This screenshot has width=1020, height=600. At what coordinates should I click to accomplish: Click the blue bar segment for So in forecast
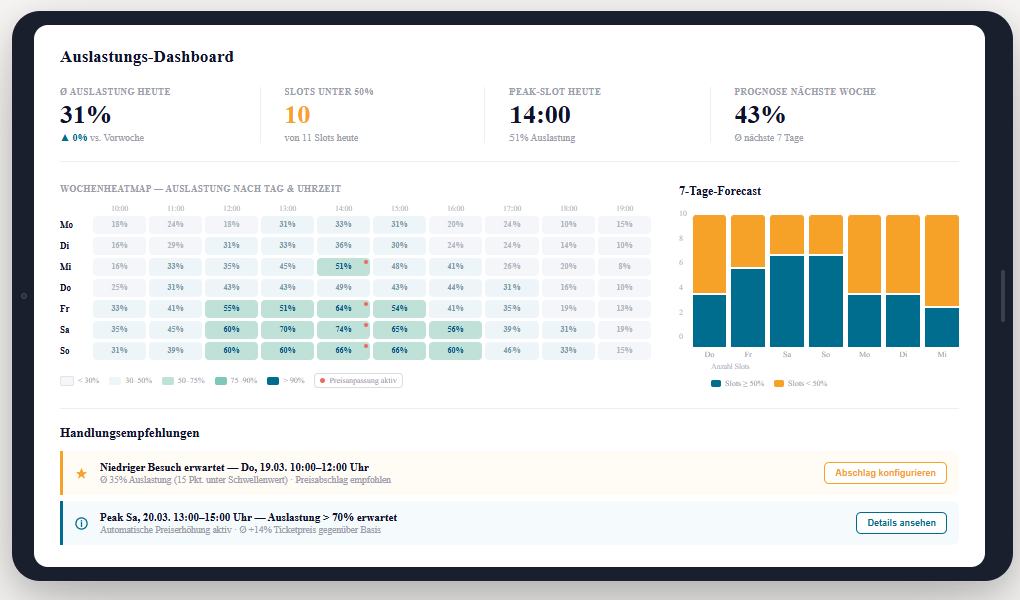(825, 301)
